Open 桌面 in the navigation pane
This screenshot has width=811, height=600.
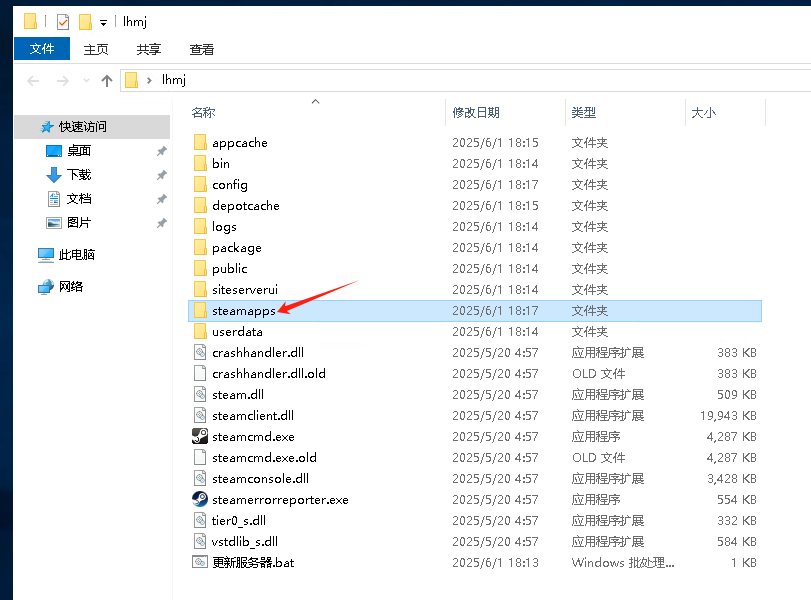(79, 151)
